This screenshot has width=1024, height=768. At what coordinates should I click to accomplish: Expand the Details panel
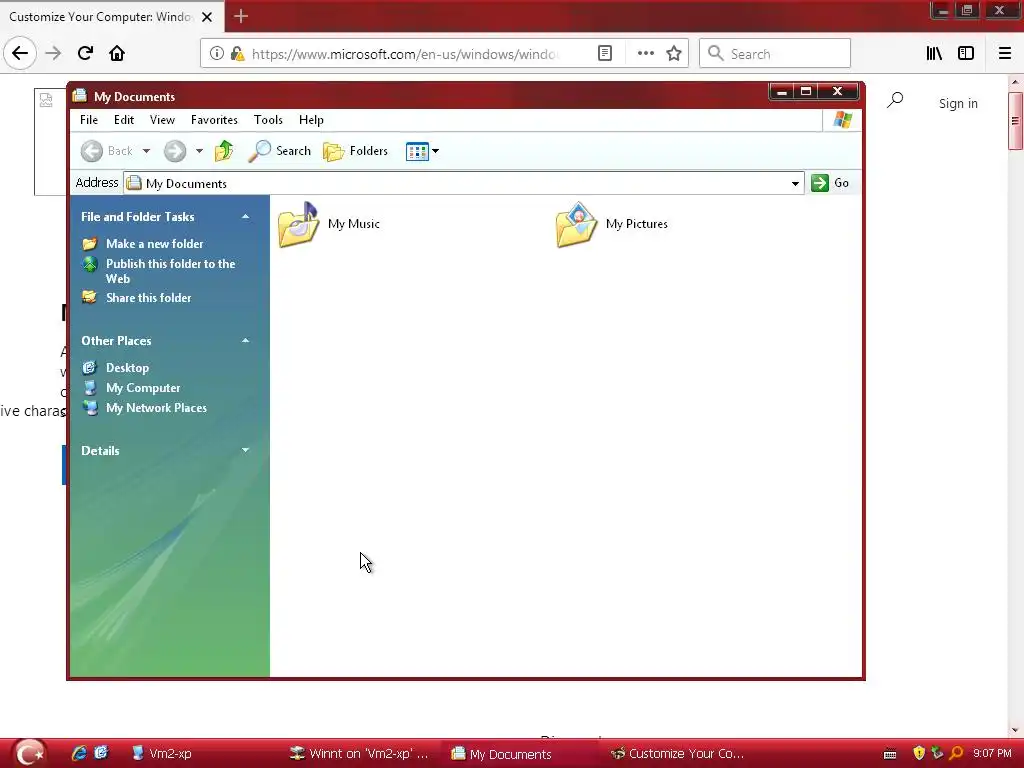pyautogui.click(x=246, y=450)
